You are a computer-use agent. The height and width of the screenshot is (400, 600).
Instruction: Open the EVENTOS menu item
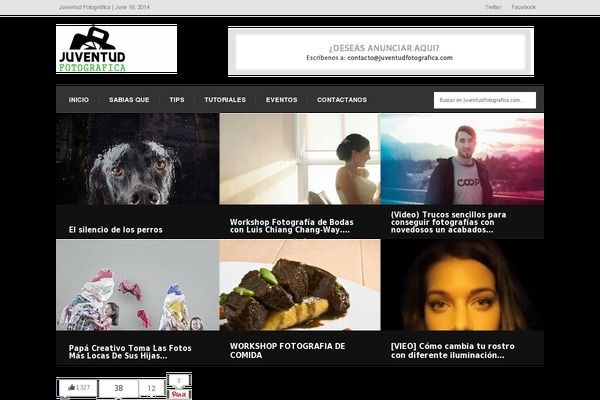282,100
